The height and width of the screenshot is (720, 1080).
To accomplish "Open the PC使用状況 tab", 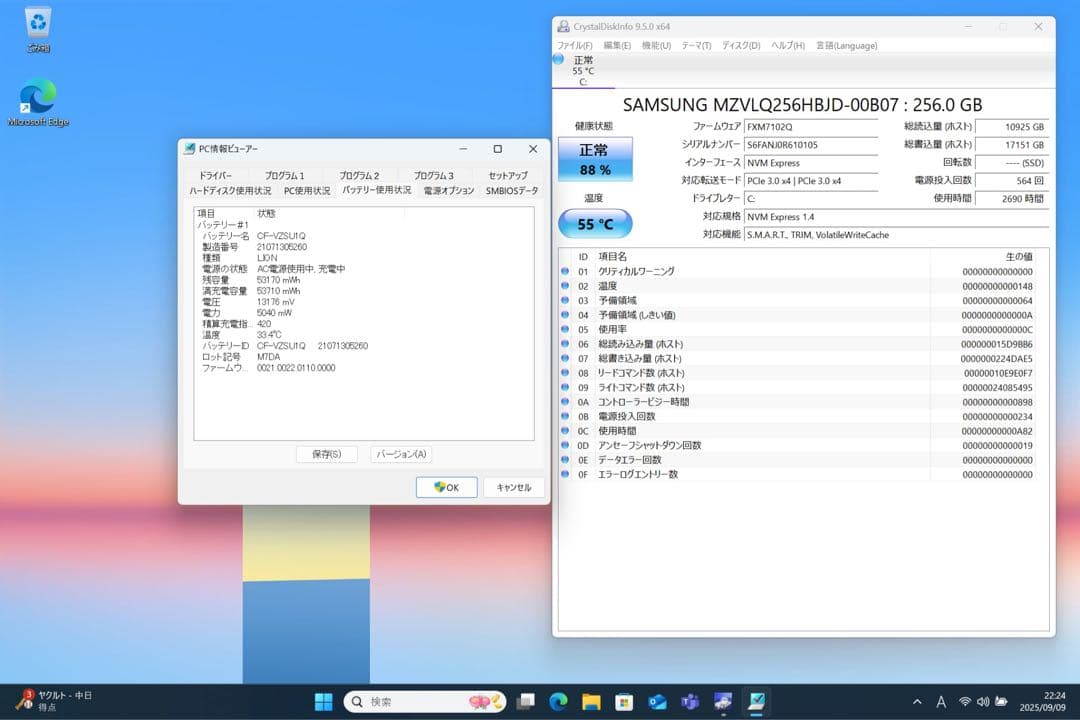I will [307, 191].
